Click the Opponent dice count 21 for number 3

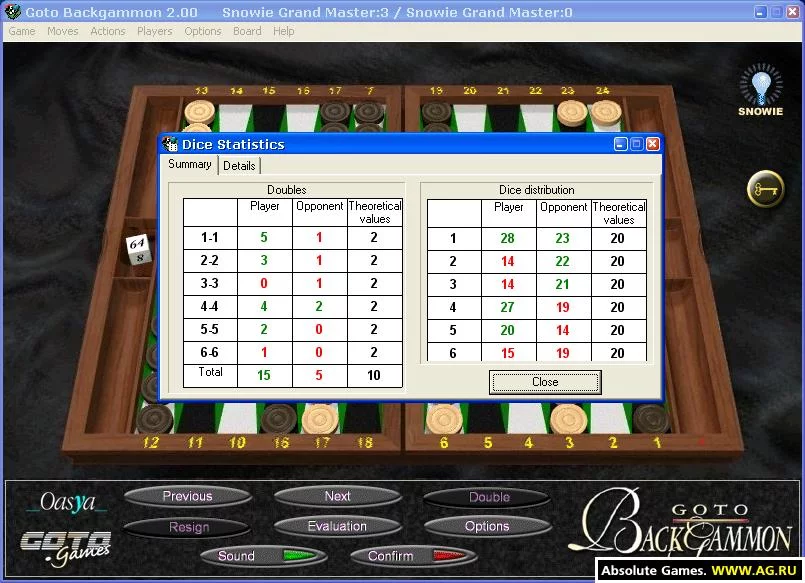click(563, 284)
